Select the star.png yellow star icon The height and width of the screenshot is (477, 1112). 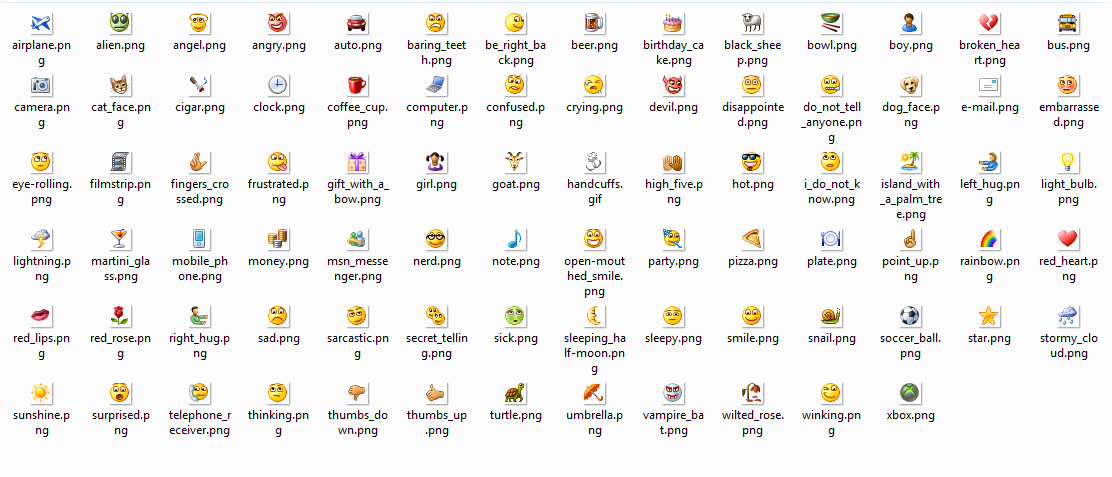[989, 316]
